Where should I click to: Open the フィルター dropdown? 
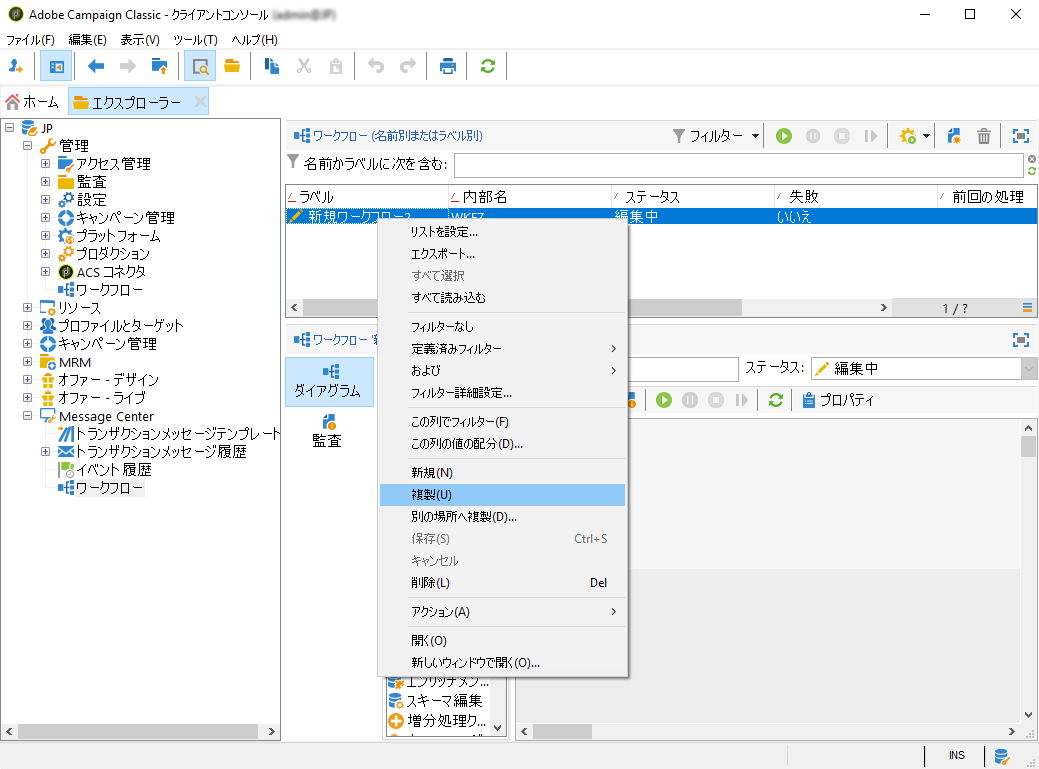tap(716, 136)
